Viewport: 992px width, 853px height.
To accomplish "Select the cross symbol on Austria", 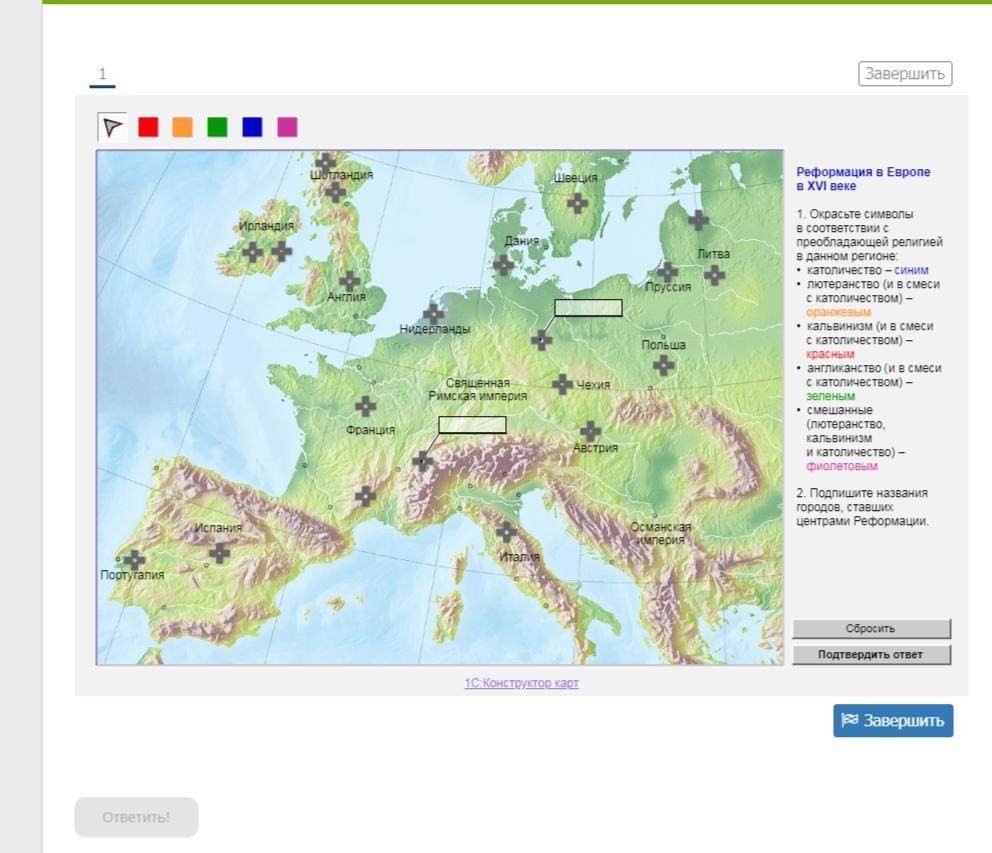I will pos(591,431).
